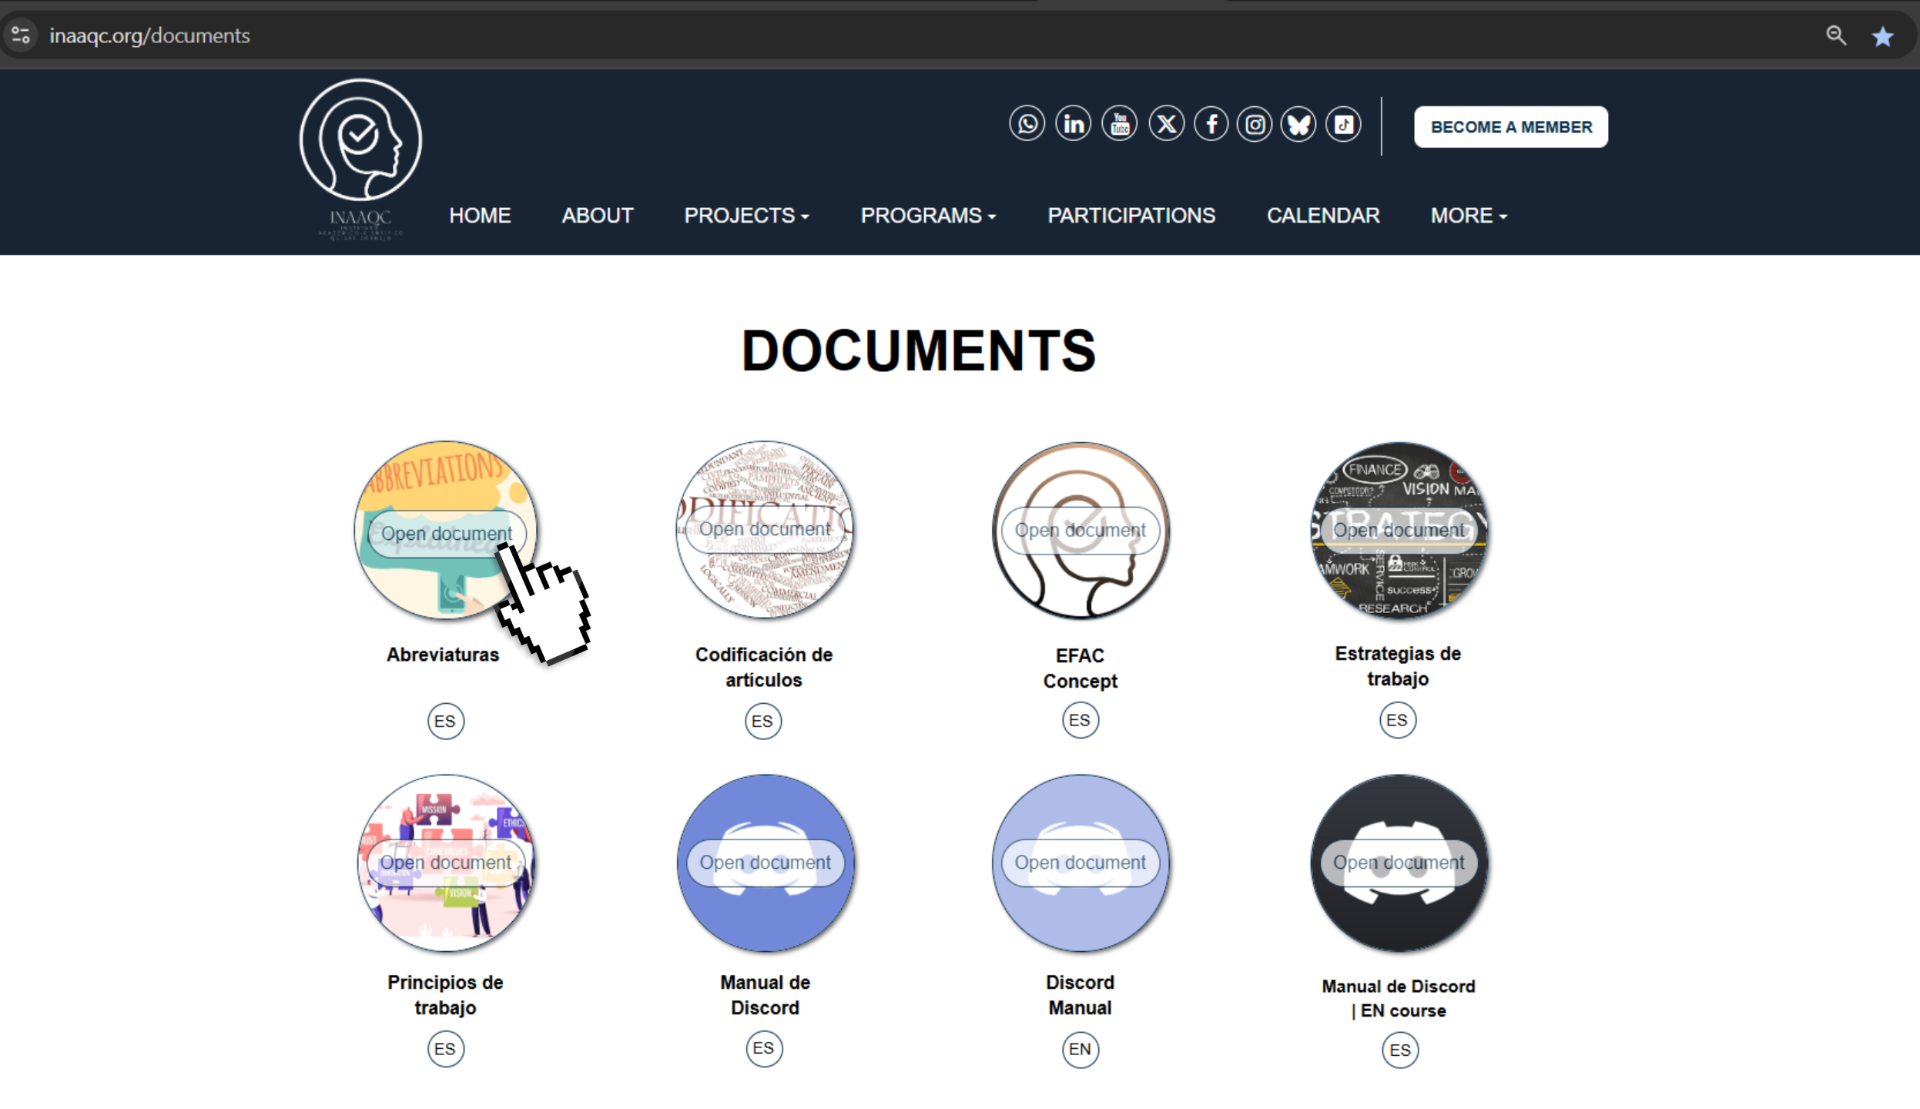Open the YouTube channel icon

click(1120, 124)
